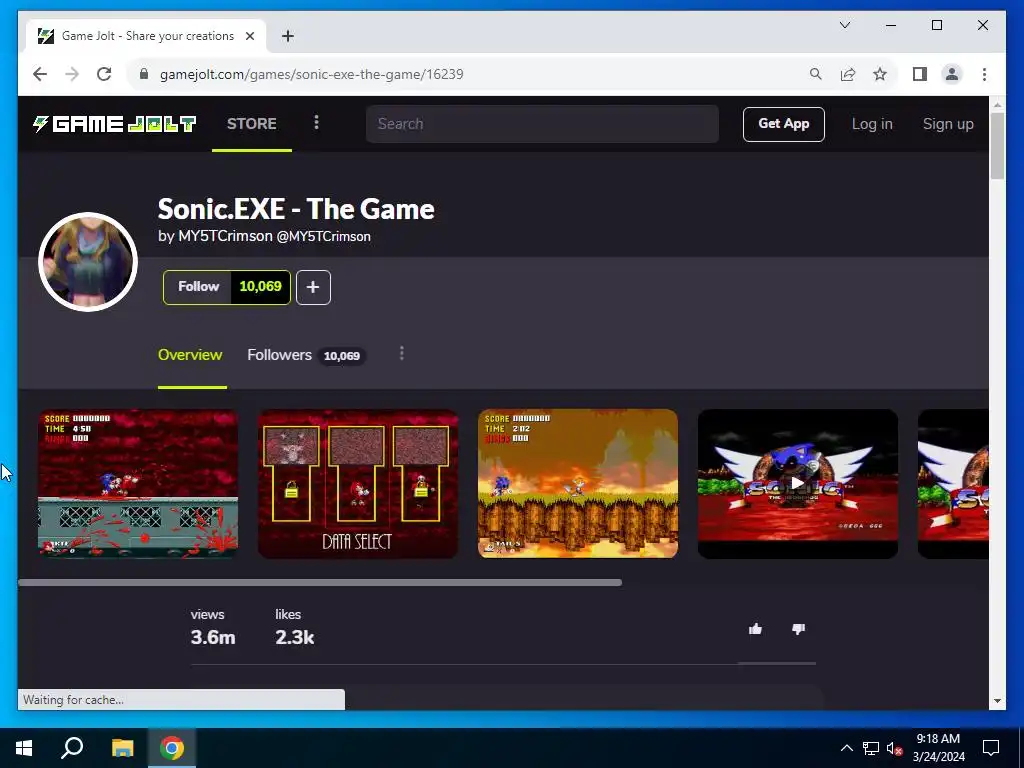Like the game with thumbs up
Screen dimensions: 1024x768
pyautogui.click(x=756, y=629)
